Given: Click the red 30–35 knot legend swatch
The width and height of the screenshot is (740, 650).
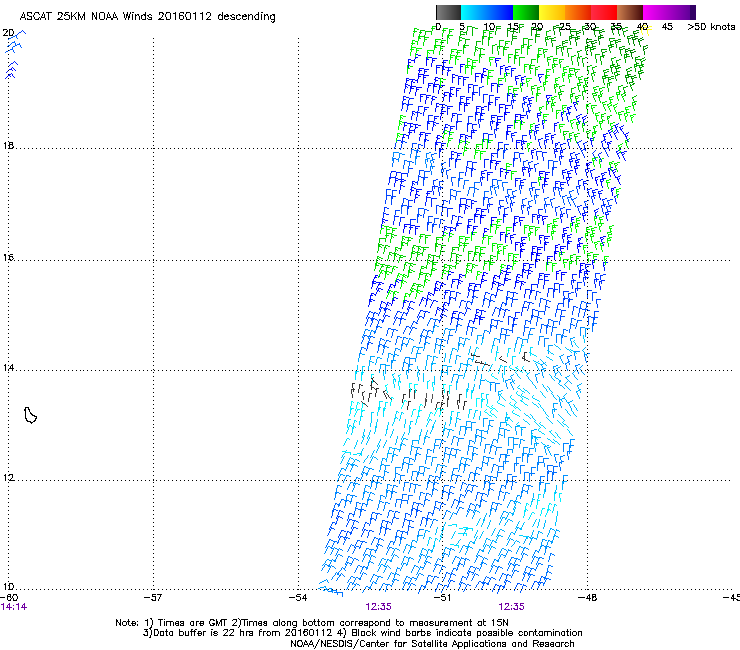Looking at the screenshot, I should pos(604,12).
